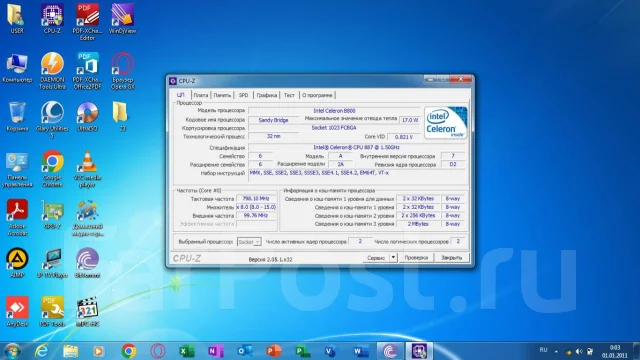
Task: Open Windows Explorer from taskbar
Action: [x=70, y=351]
